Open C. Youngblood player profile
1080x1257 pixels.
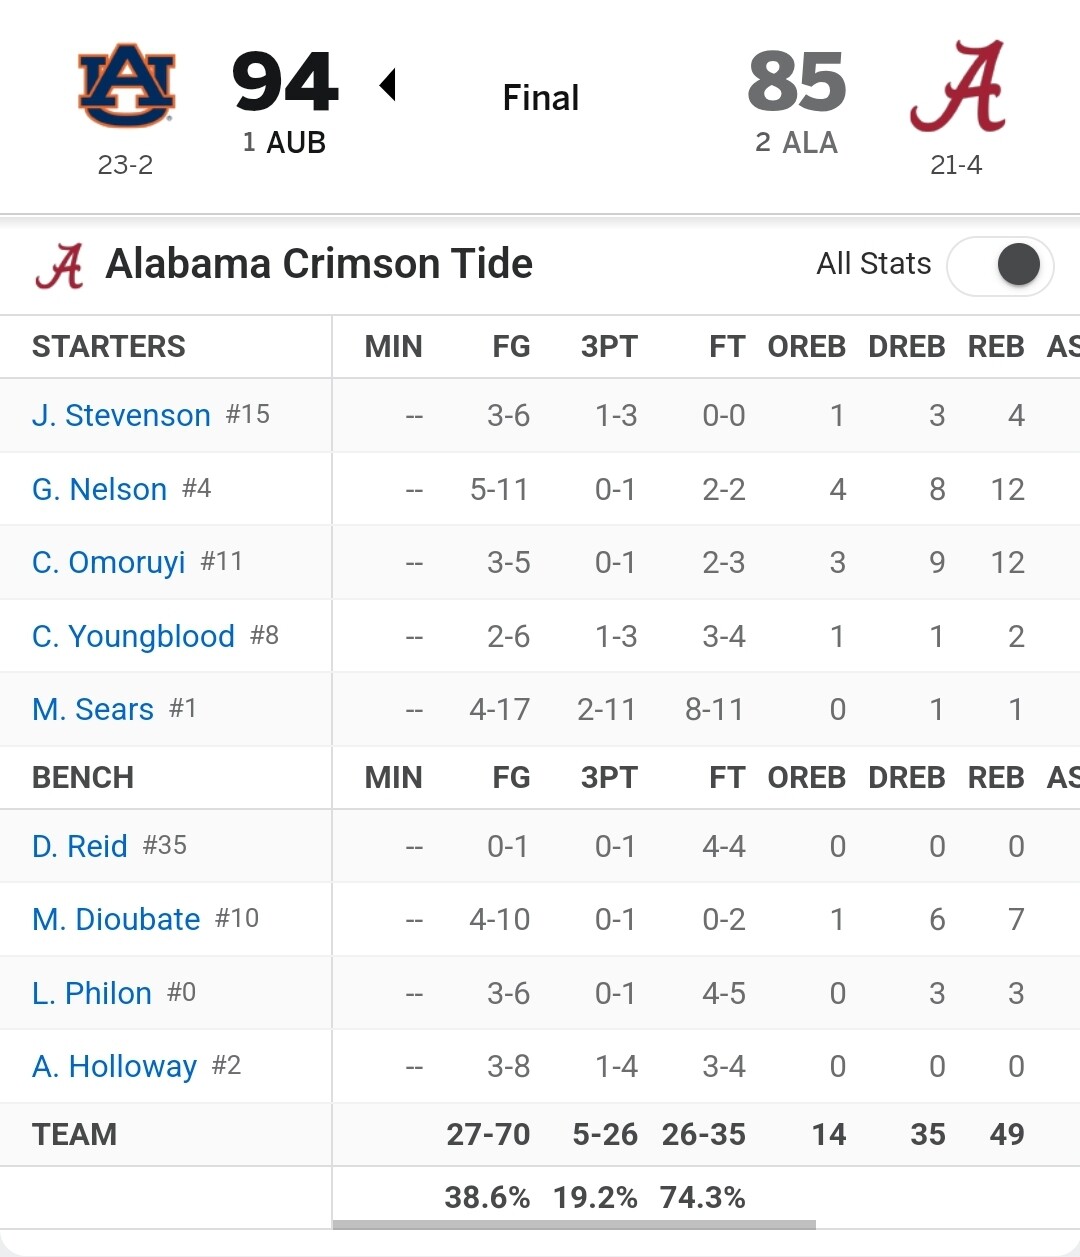(133, 636)
